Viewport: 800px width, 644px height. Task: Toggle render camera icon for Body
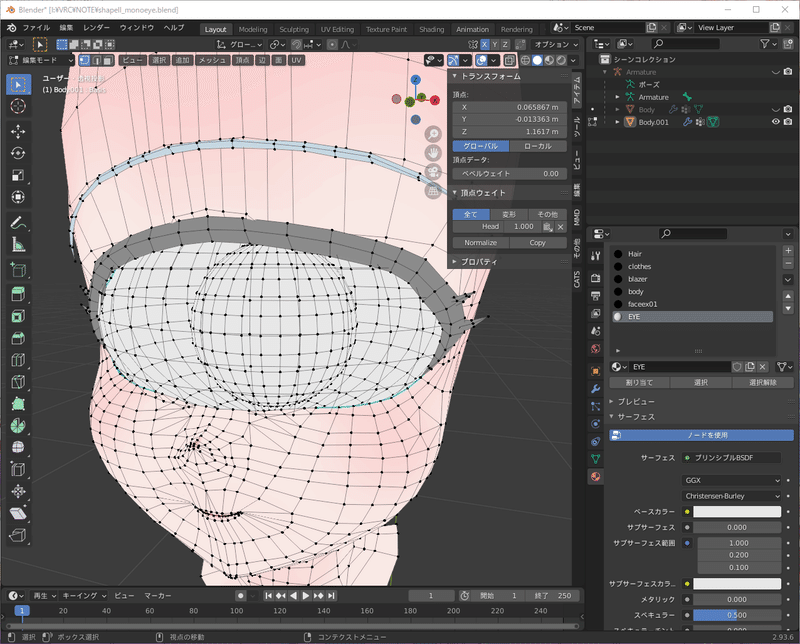pos(788,109)
